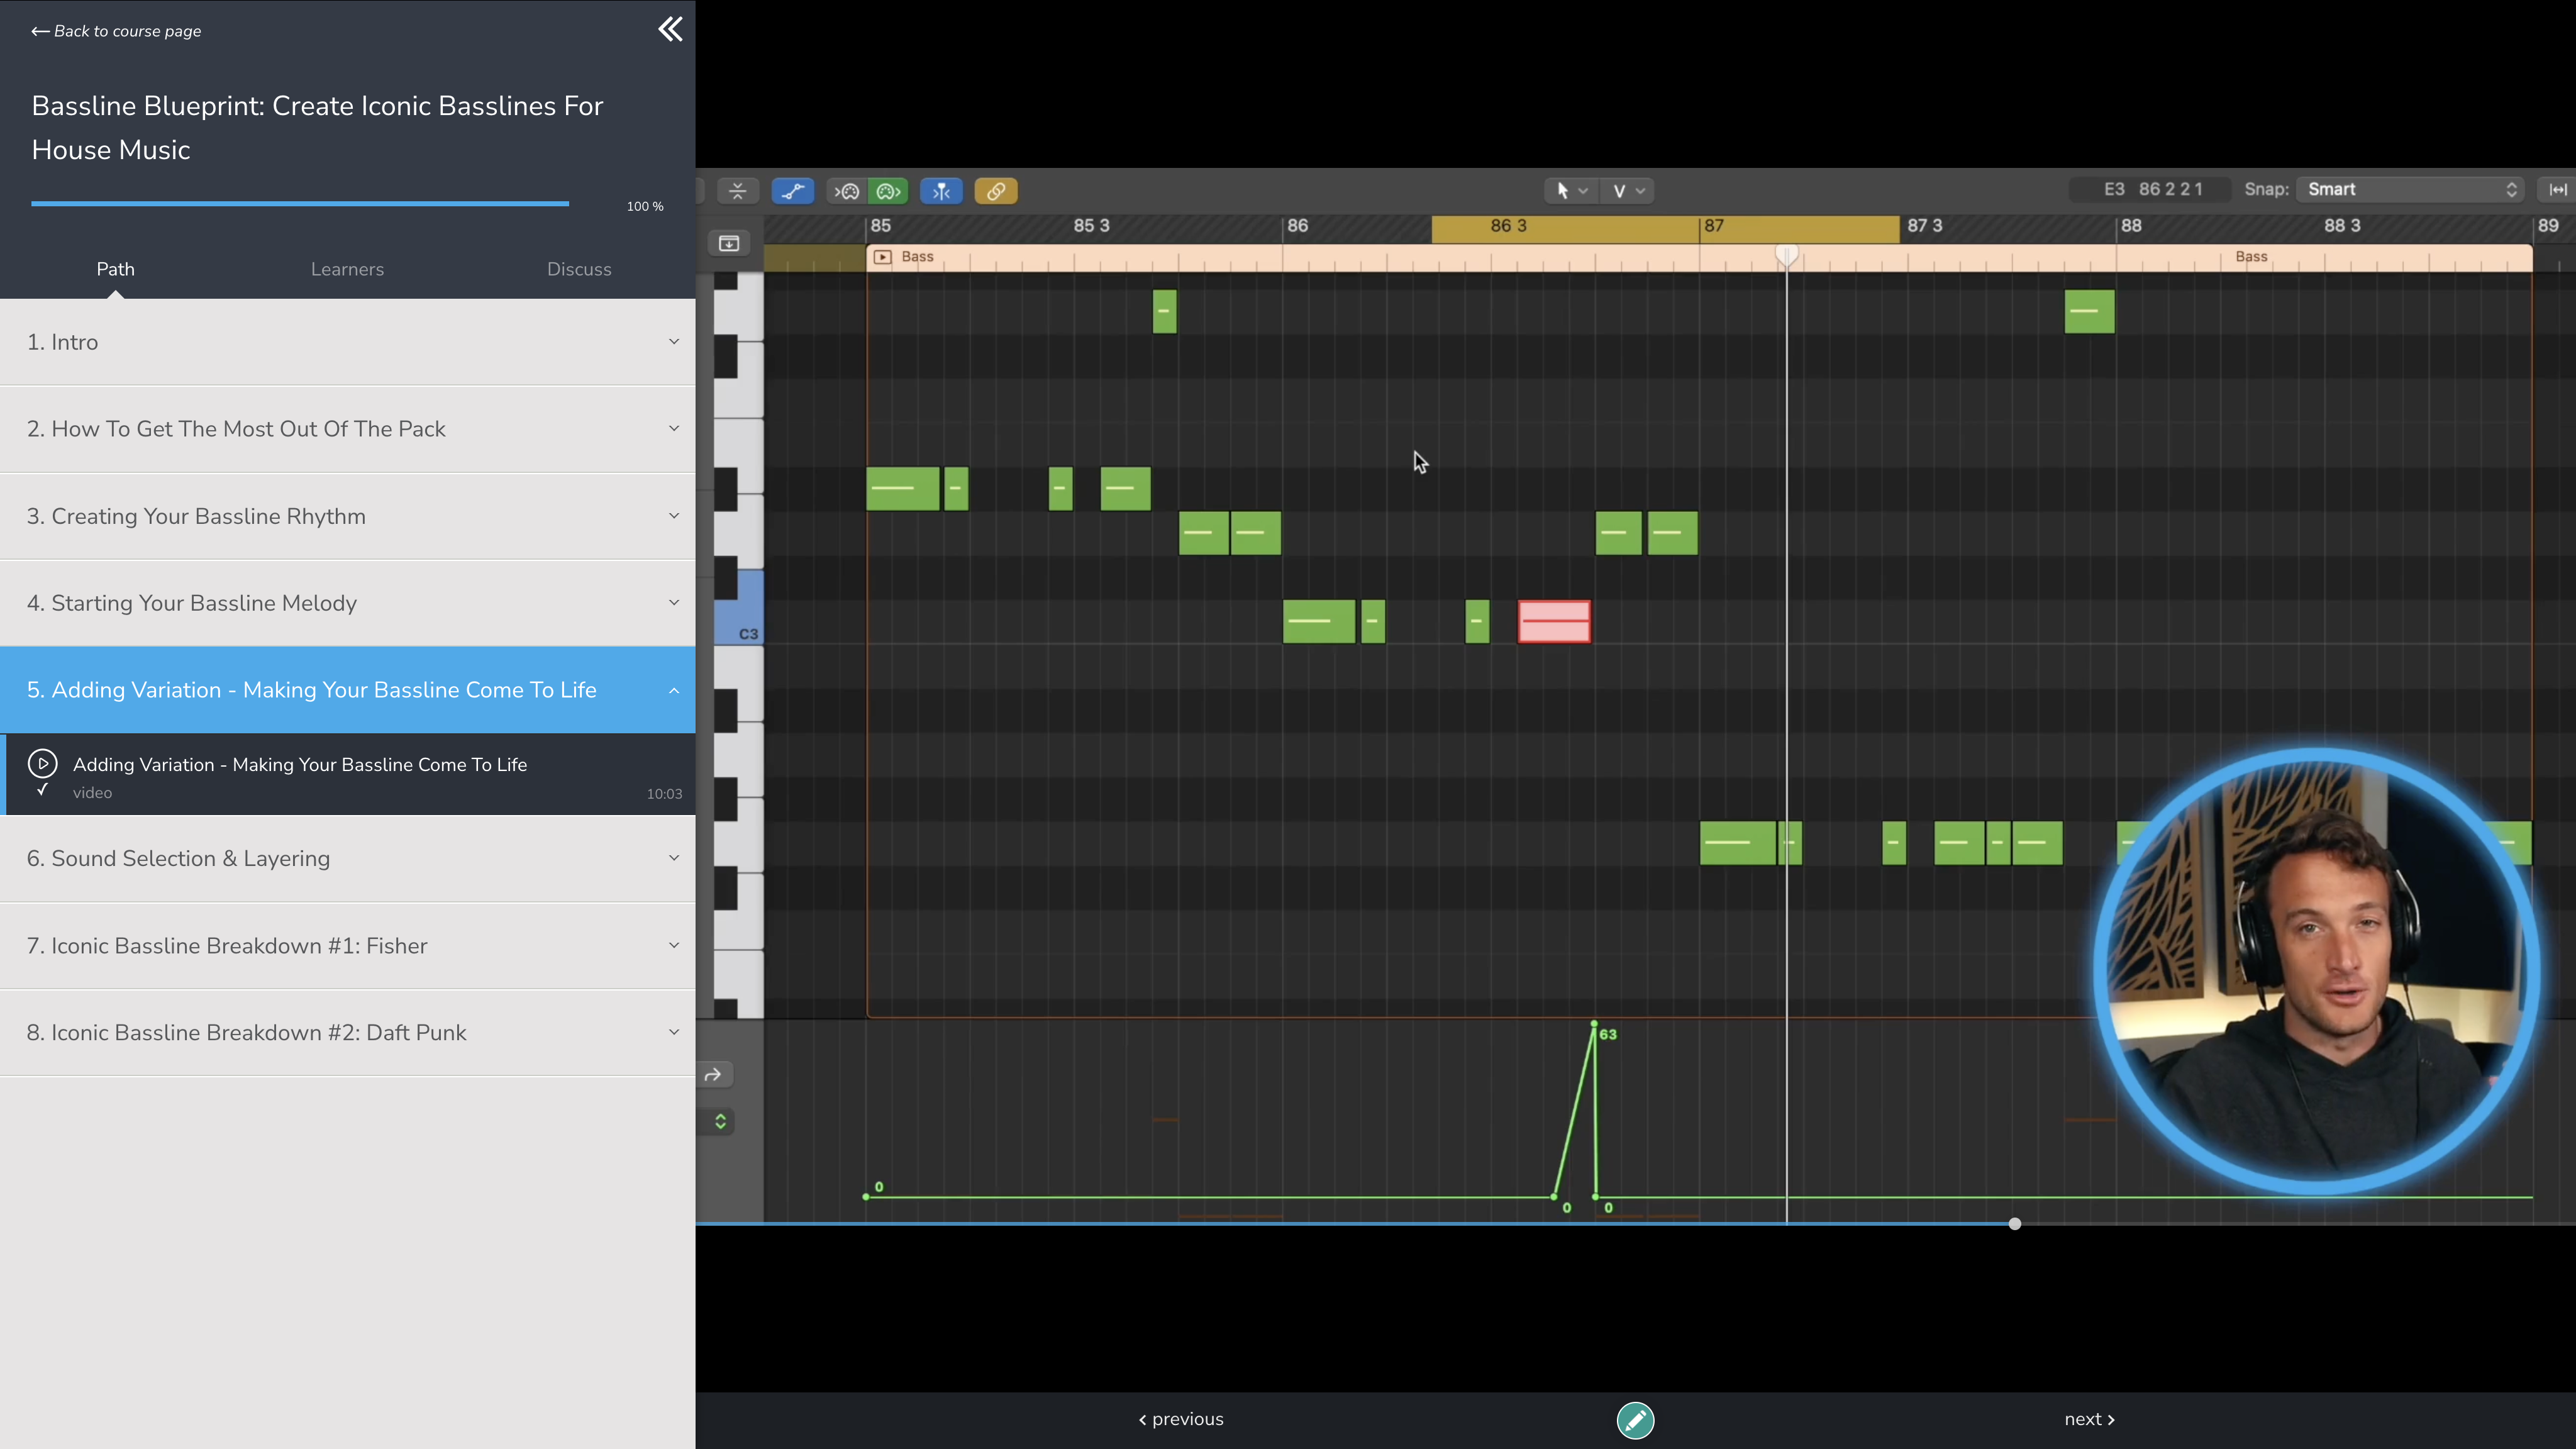The height and width of the screenshot is (1449, 2576).
Task: Select the Path tab
Action: [115, 269]
